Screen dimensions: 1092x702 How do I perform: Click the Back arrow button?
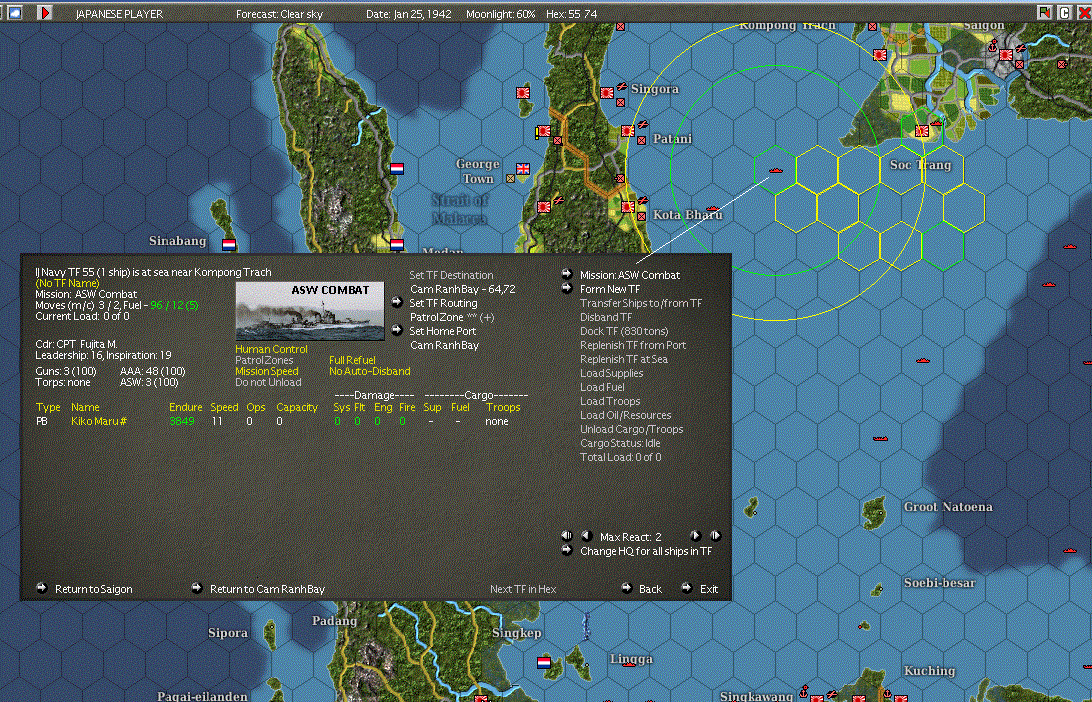point(626,588)
